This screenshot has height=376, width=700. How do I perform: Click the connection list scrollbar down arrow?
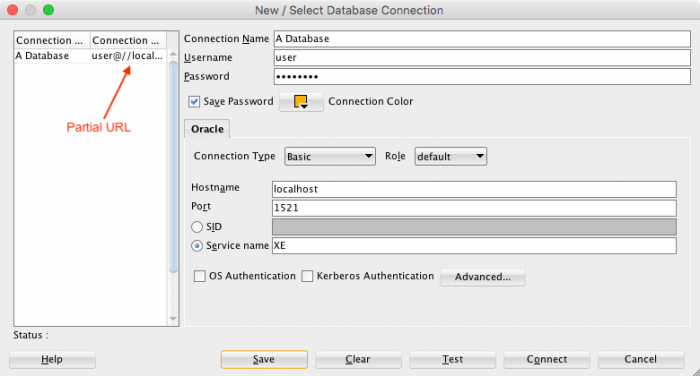(173, 319)
